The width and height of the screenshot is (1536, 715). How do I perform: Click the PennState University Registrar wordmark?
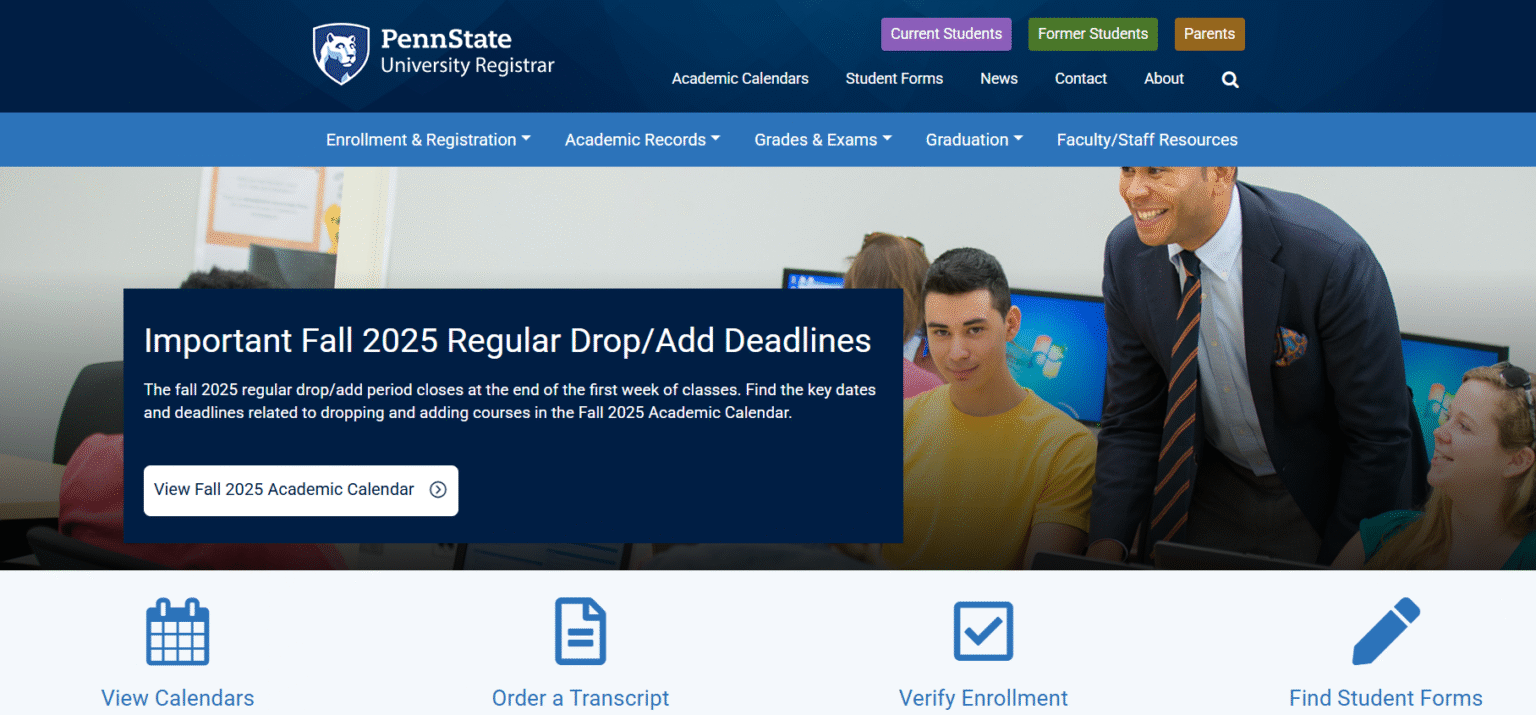pos(466,52)
